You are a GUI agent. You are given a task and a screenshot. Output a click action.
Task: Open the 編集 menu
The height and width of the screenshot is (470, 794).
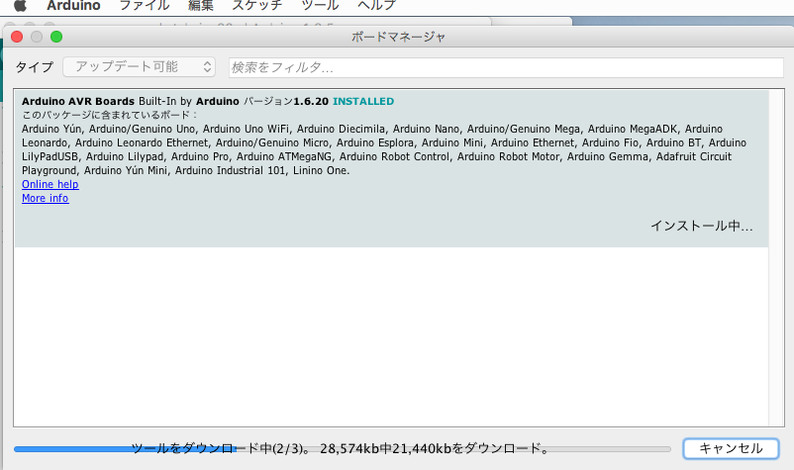point(201,6)
